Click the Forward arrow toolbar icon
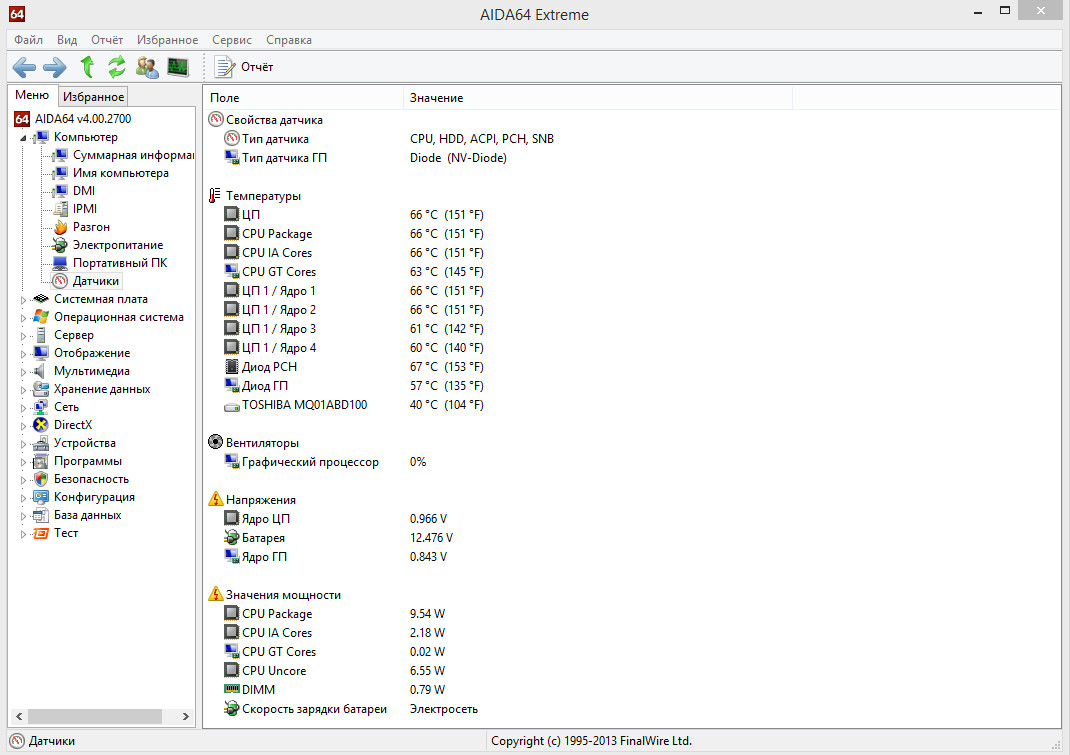Screen dimensions: 1070x755 55,67
